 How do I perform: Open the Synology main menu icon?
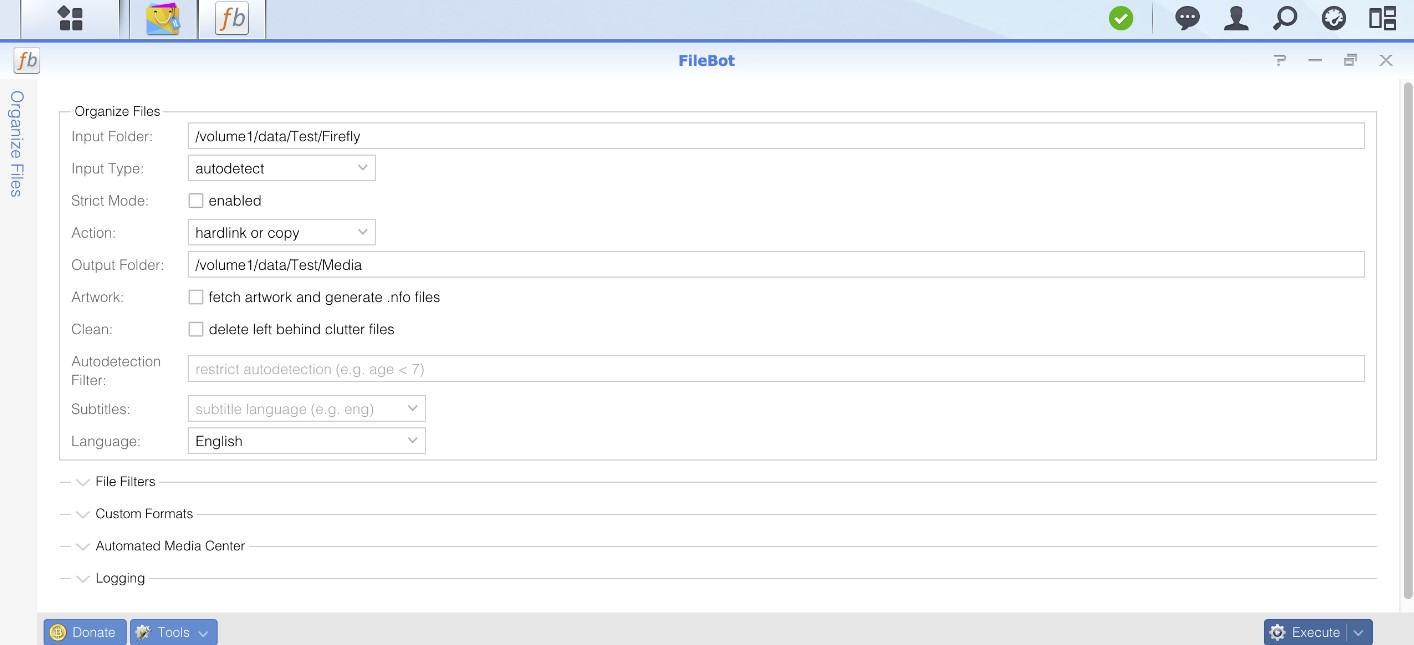tap(70, 19)
